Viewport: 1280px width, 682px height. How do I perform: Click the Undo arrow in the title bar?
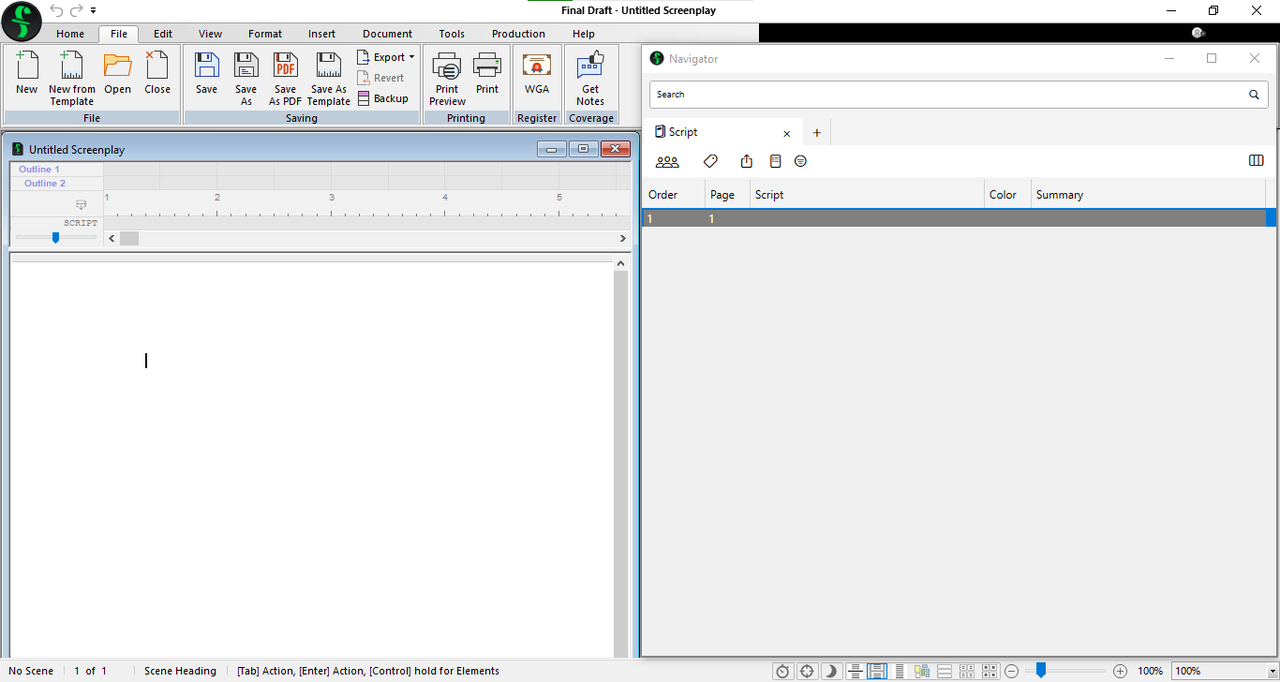click(56, 10)
